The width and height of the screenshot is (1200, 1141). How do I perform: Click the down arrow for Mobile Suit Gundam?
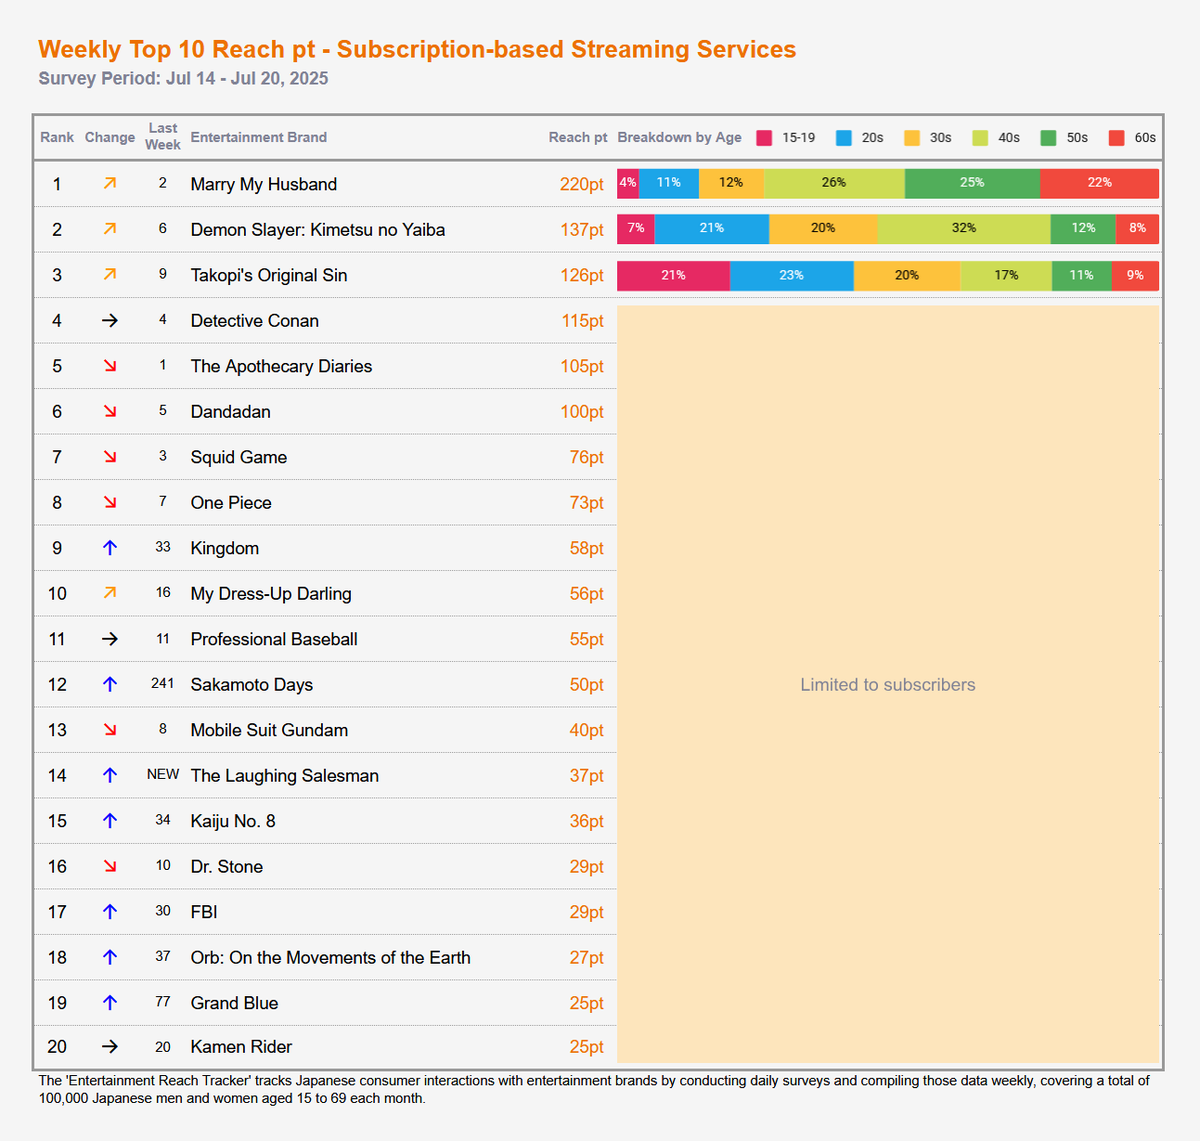(x=110, y=730)
